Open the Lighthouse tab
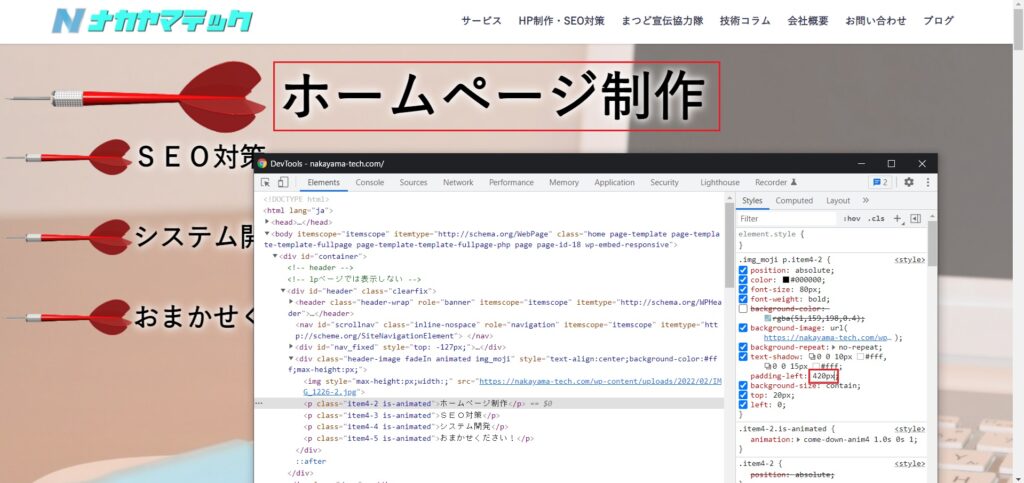Viewport: 1024px width, 483px height. [720, 183]
